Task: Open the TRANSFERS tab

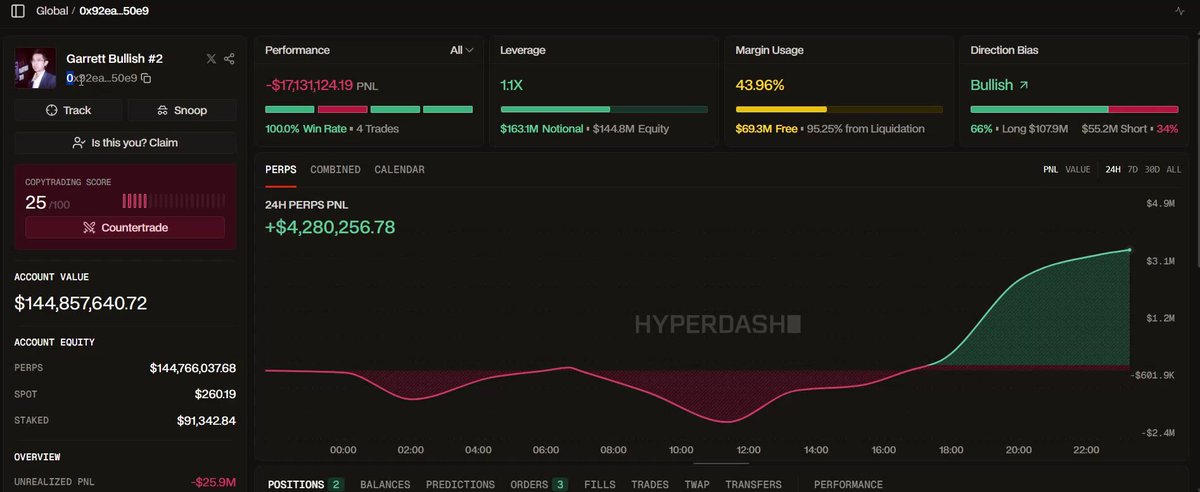Action: pos(753,484)
